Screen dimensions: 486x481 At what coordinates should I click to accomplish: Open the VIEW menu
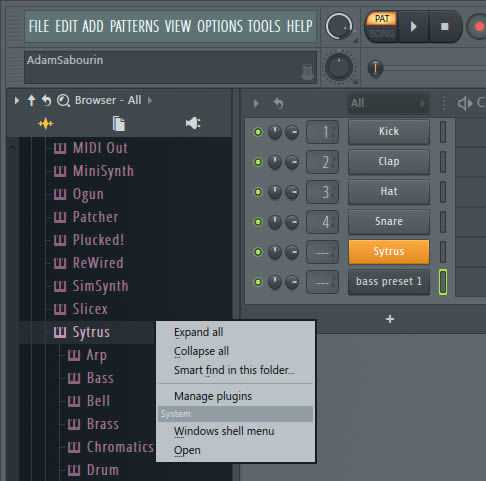click(178, 26)
